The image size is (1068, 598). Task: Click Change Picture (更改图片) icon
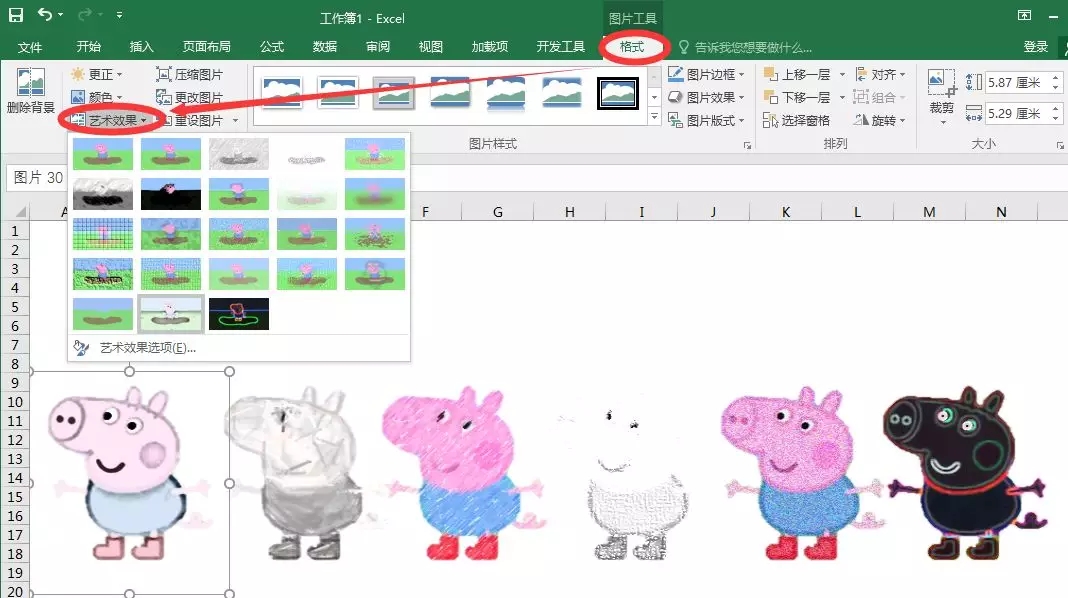pyautogui.click(x=165, y=98)
